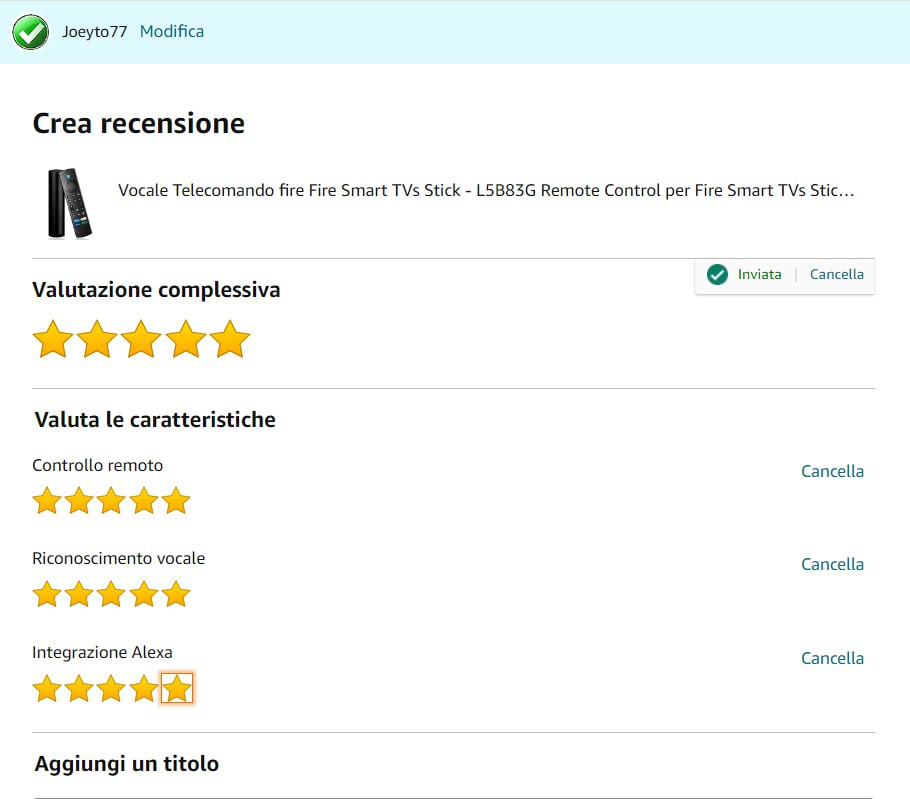The image size is (910, 799).
Task: Click Cancella beside the Inviata status
Action: click(x=836, y=274)
